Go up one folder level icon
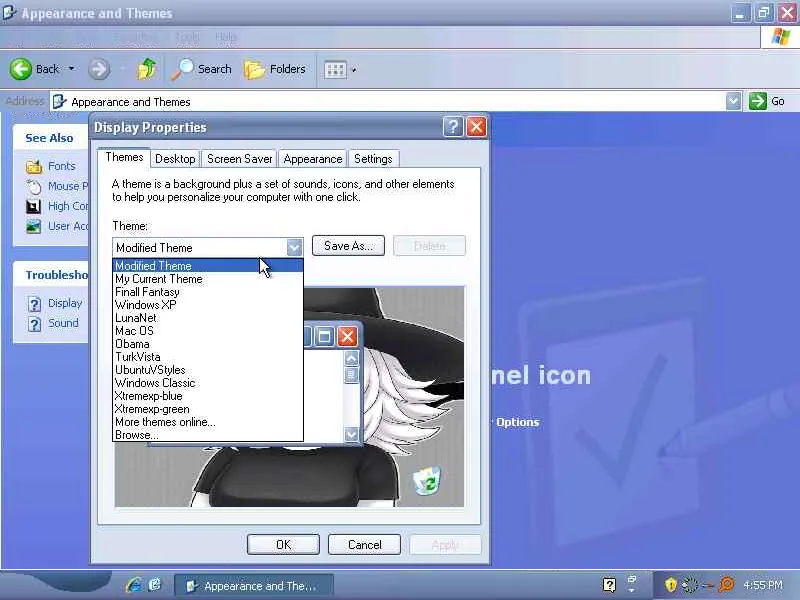800x600 pixels. [x=147, y=69]
